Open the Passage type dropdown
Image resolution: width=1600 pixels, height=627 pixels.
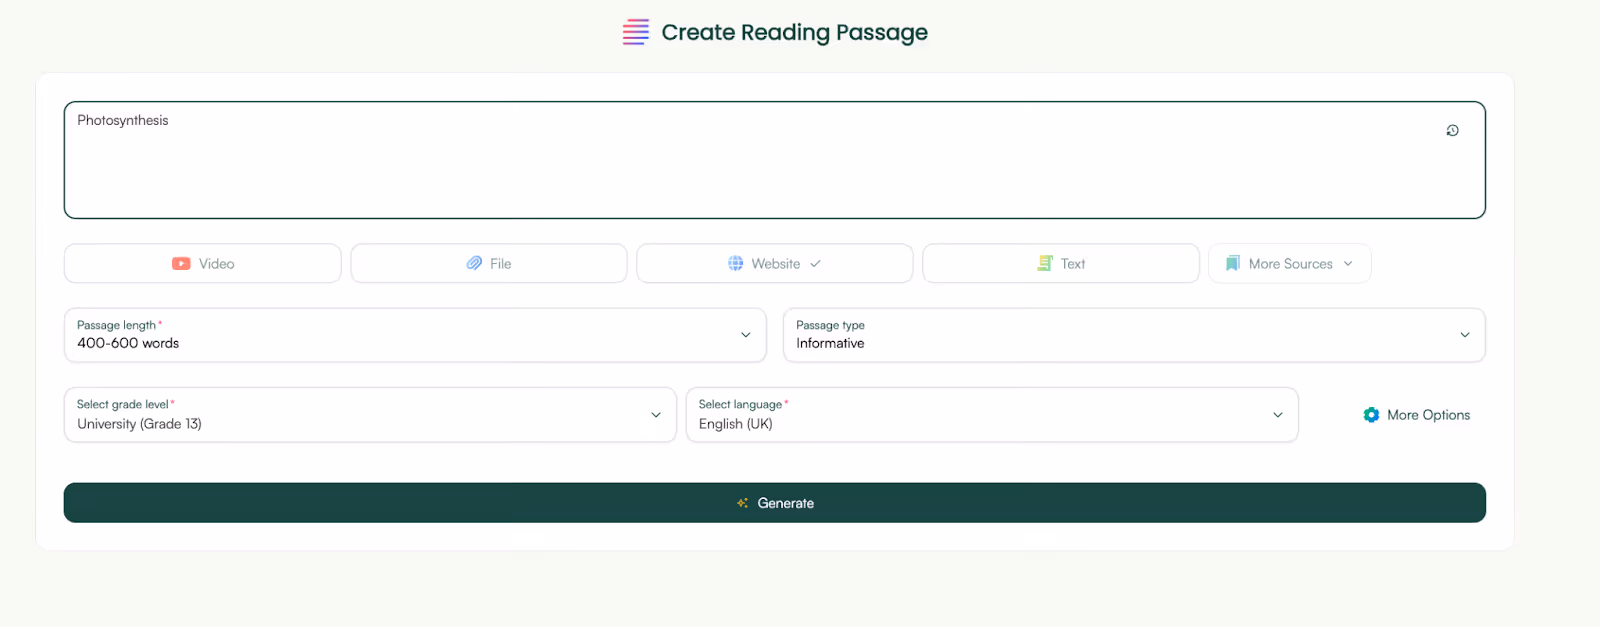tap(1134, 335)
